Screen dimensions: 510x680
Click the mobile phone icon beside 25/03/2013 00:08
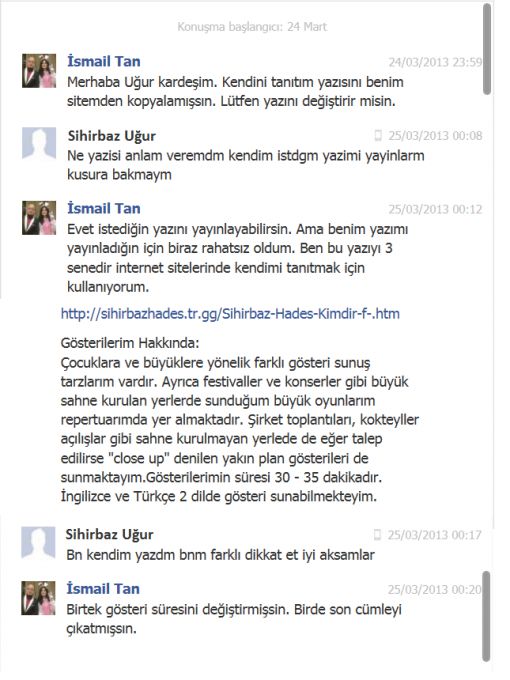378,136
